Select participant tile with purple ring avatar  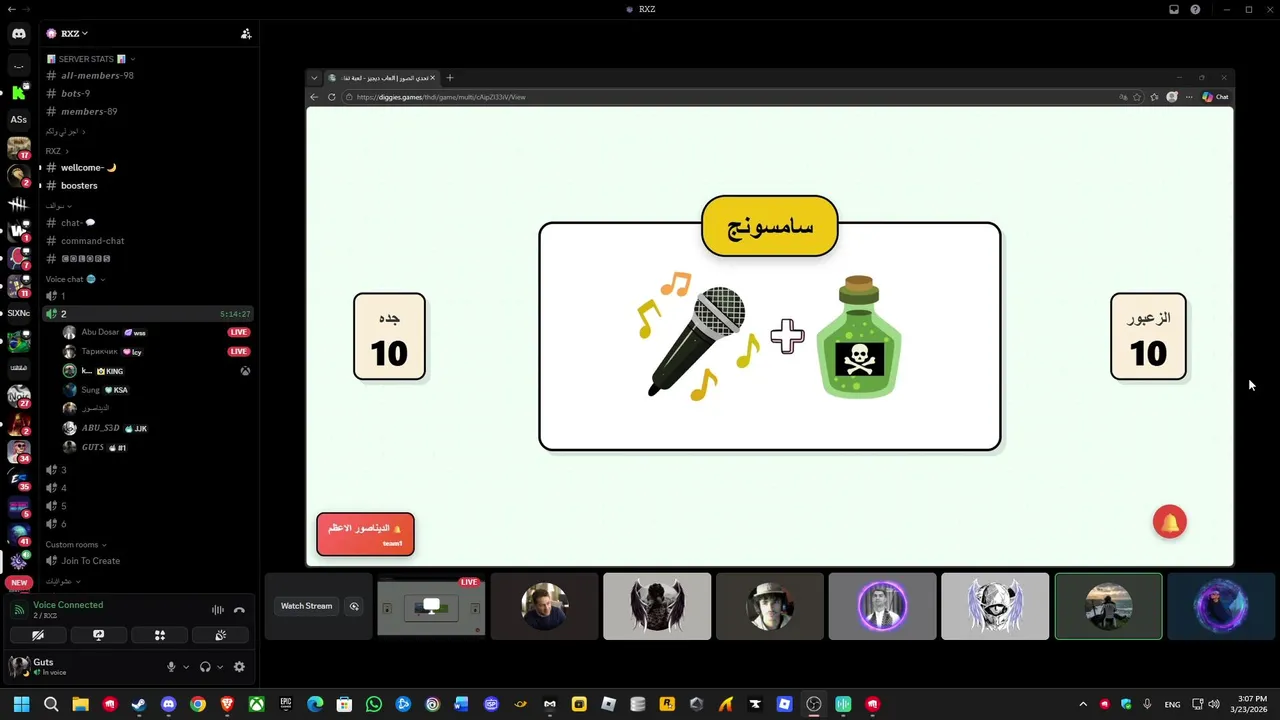[x=882, y=606]
